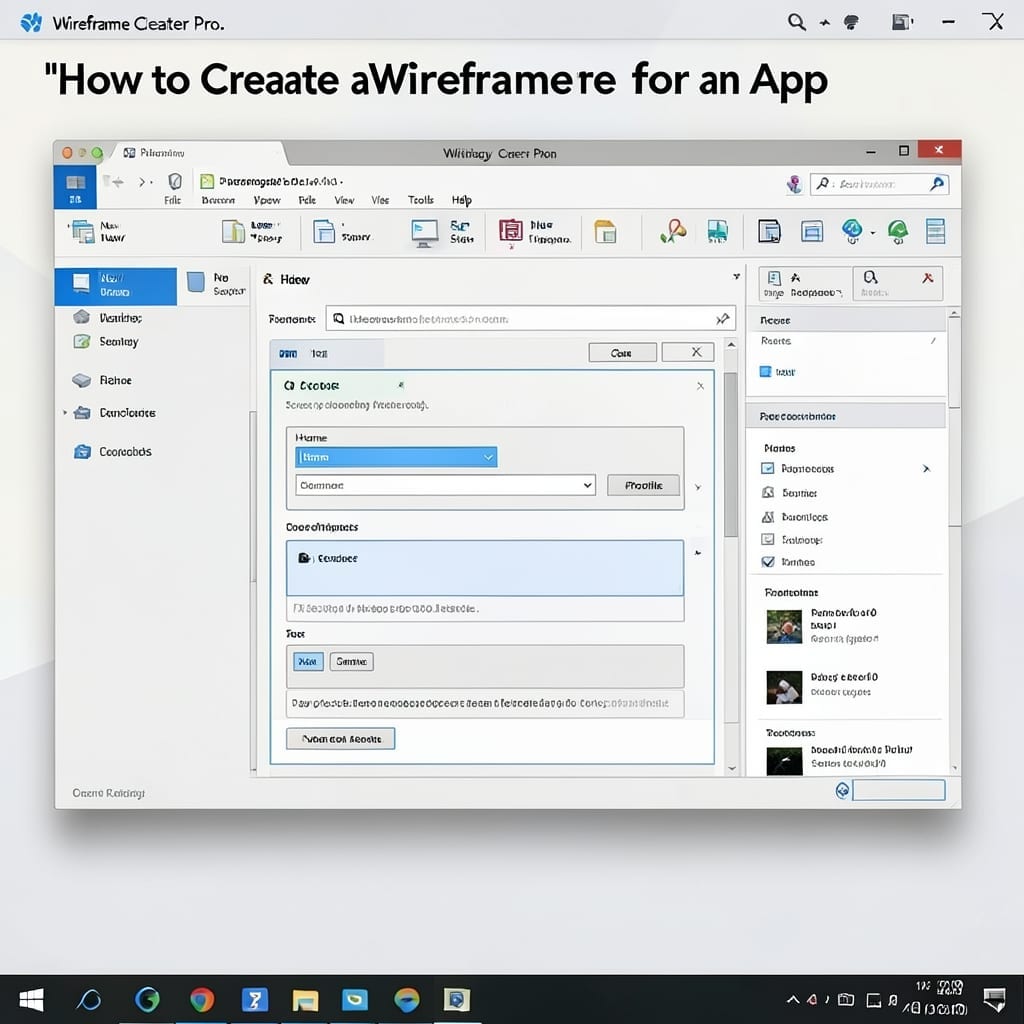Screen dimensions: 1024x1024
Task: Toggle the Snlnooge checkbox
Action: (768, 539)
